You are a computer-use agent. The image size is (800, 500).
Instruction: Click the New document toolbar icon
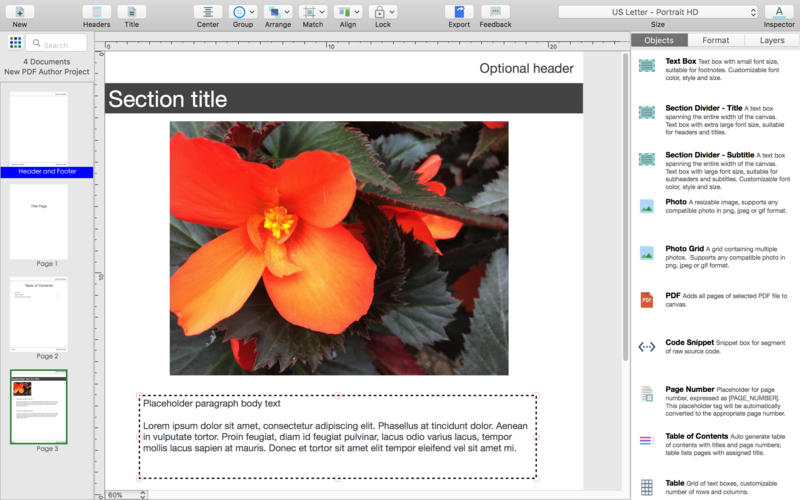click(x=20, y=12)
